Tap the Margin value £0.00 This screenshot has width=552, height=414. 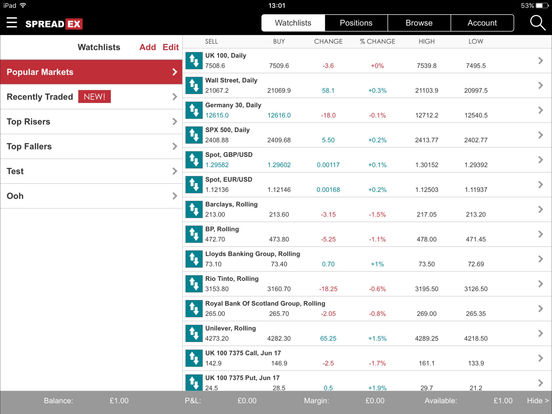pos(375,401)
